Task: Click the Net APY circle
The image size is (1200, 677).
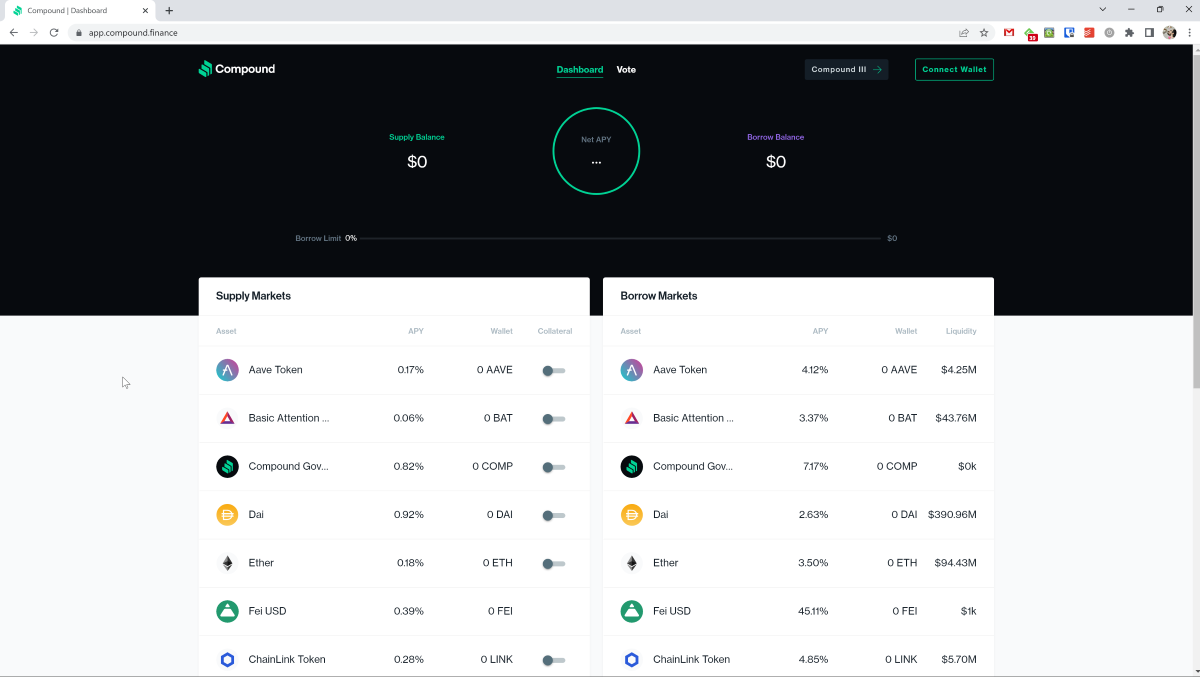Action: pos(596,151)
